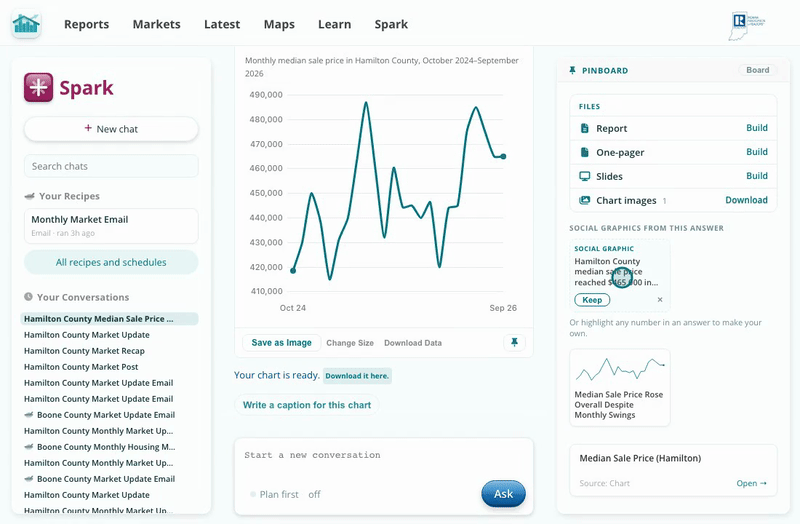Open the Median Sale Price (Hamilton) card

click(x=673, y=470)
